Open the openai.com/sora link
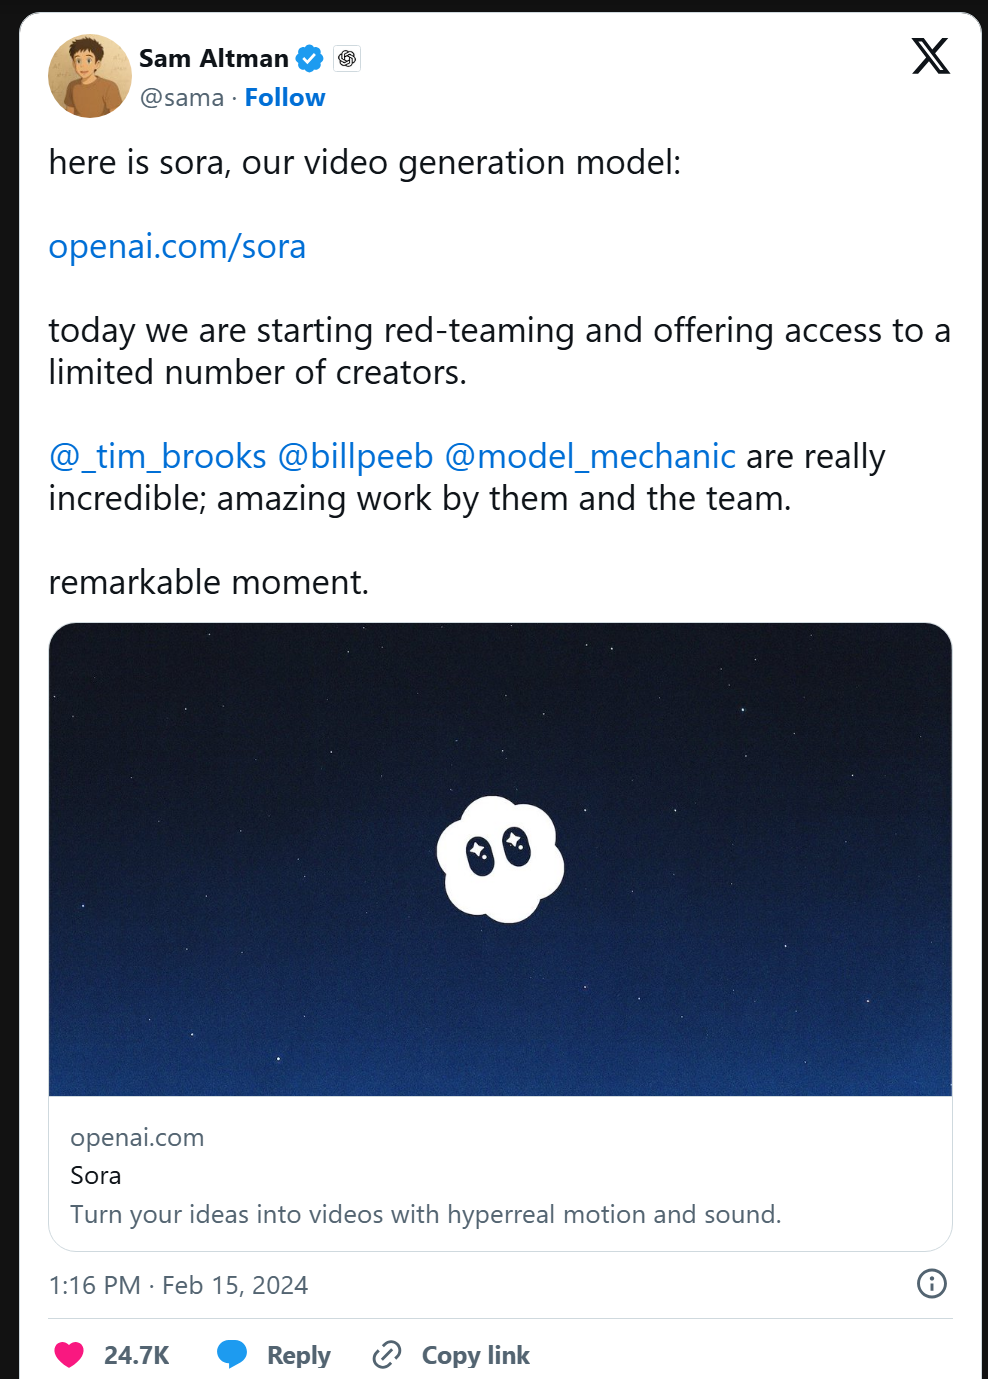 pyautogui.click(x=177, y=246)
